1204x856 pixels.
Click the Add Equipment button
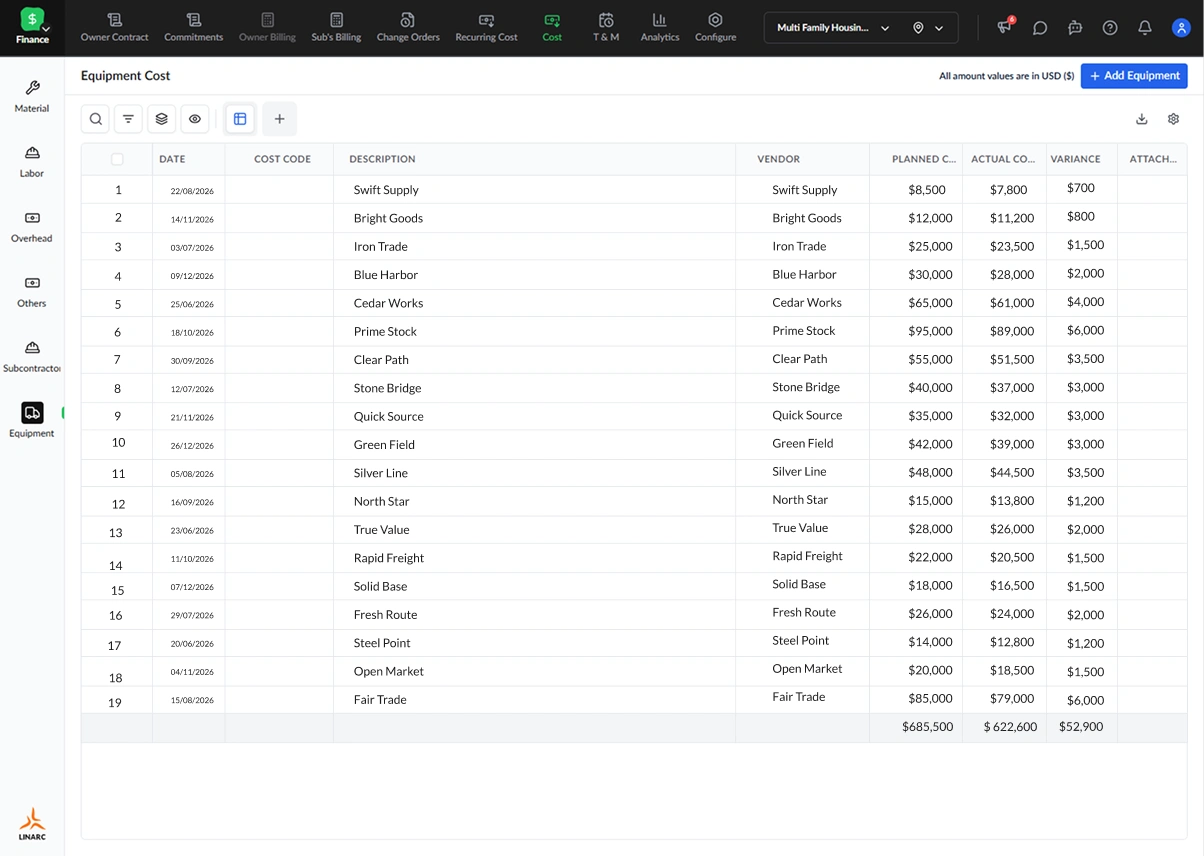(x=1134, y=76)
